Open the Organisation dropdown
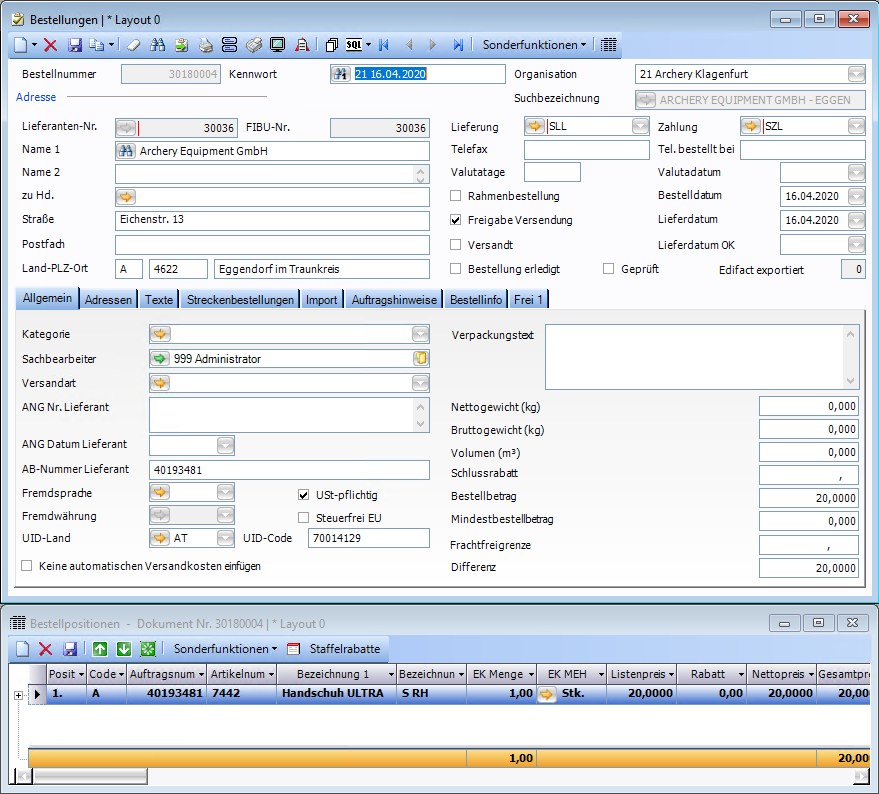 click(856, 74)
